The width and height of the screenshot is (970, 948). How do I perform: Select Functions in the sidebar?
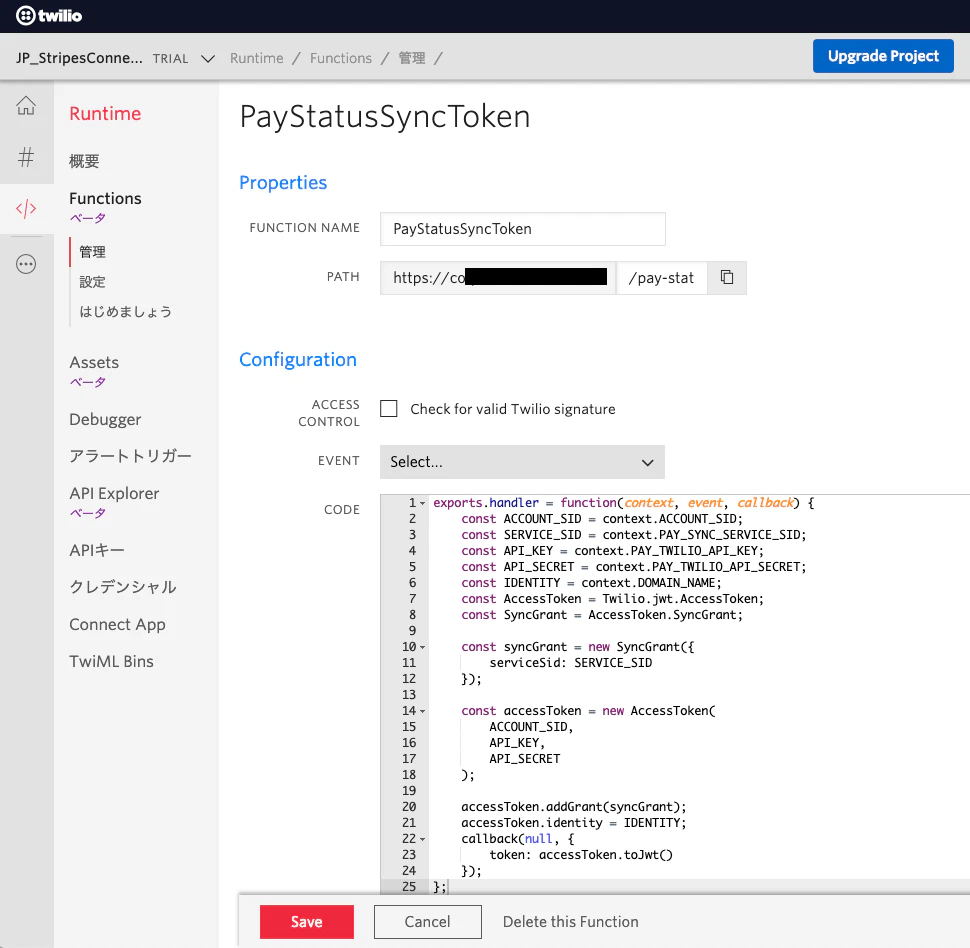point(105,198)
